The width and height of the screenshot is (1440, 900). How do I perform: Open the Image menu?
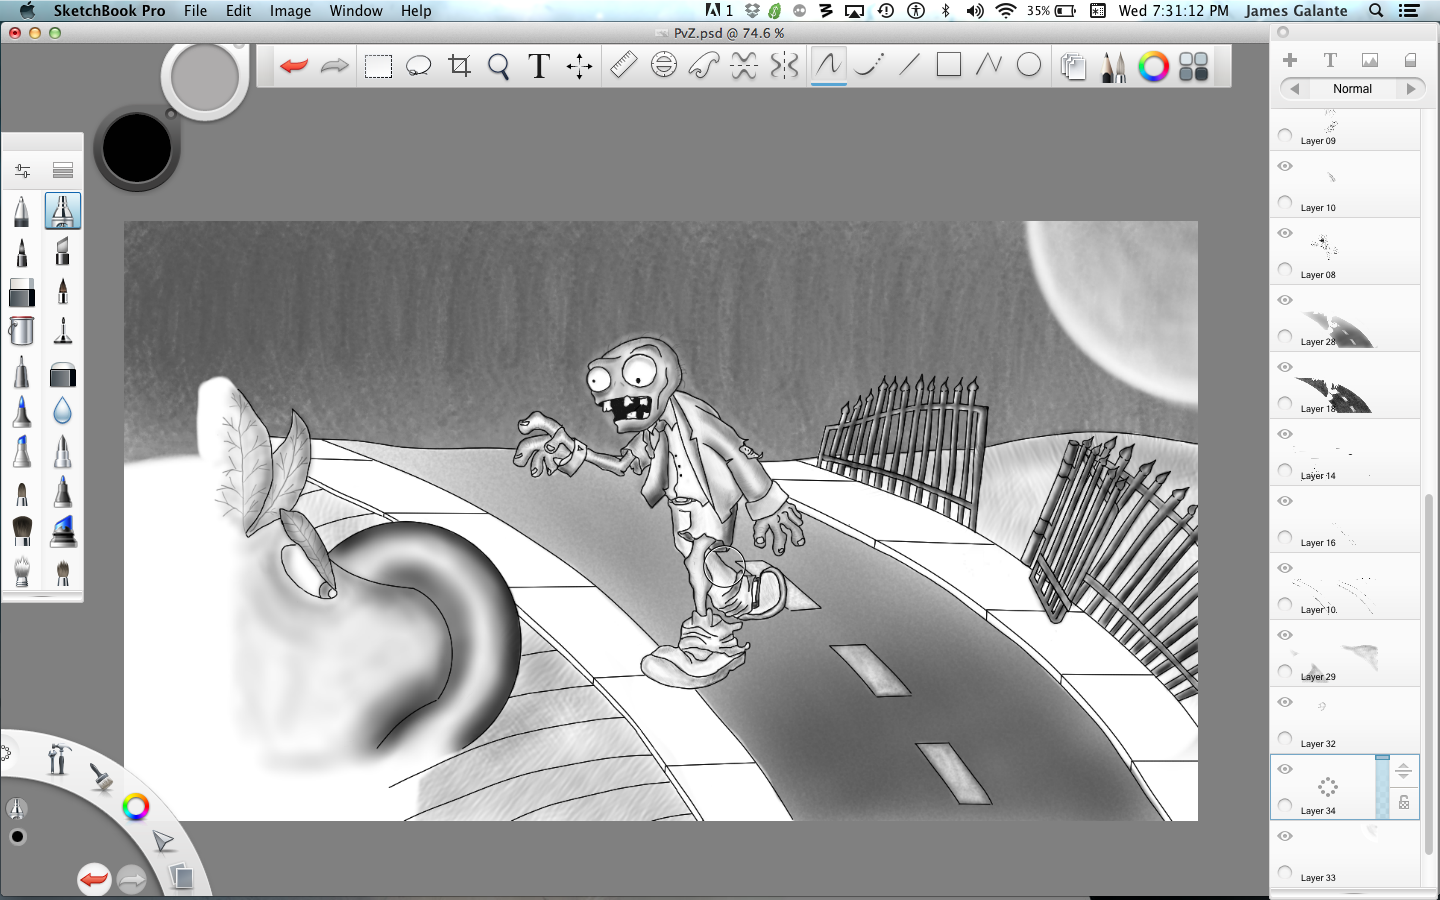(290, 11)
